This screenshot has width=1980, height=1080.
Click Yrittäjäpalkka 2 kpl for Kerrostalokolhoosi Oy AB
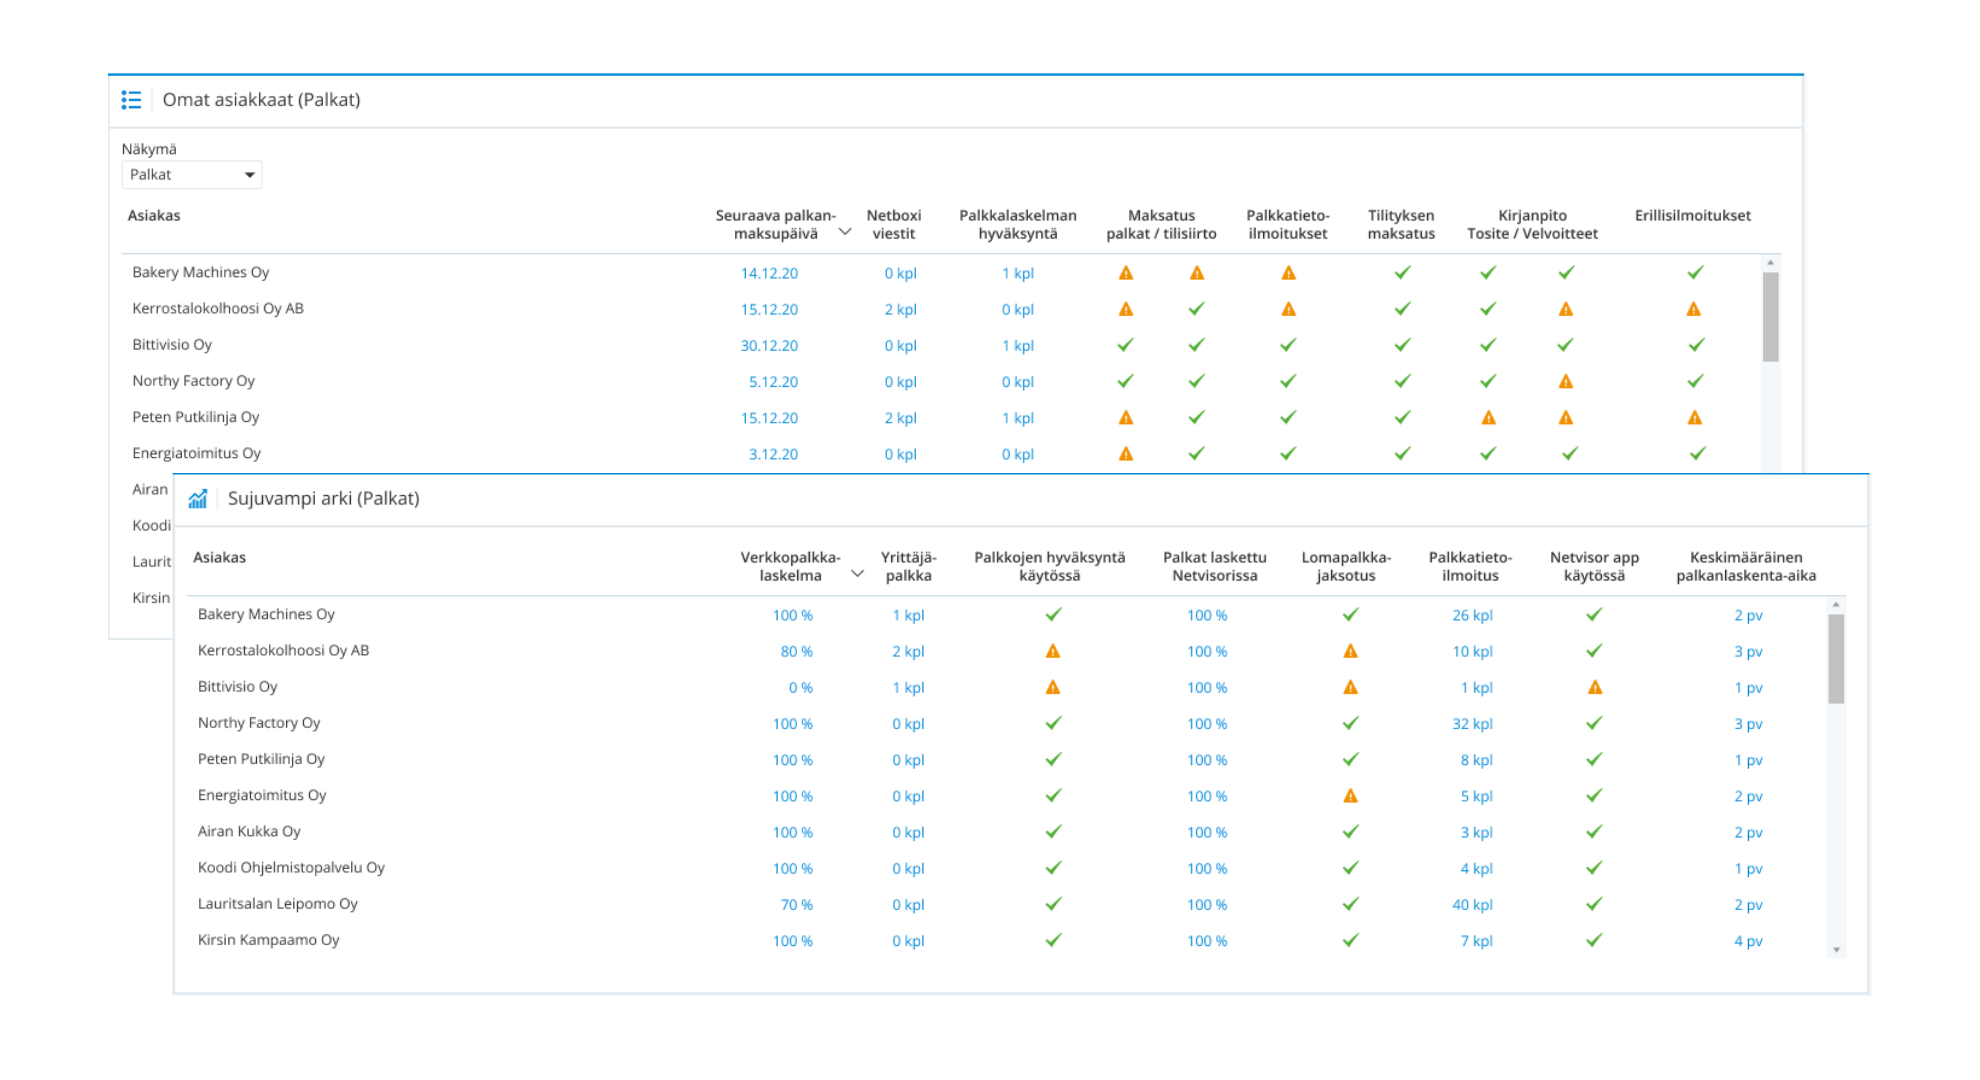[908, 652]
